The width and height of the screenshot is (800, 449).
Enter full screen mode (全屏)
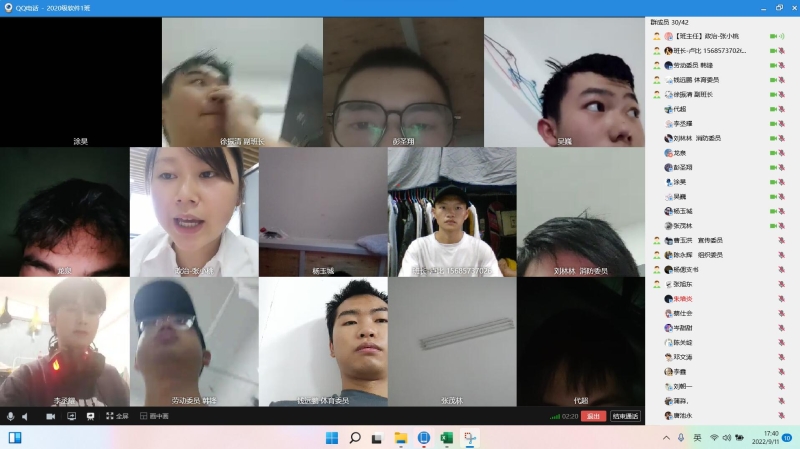click(117, 416)
